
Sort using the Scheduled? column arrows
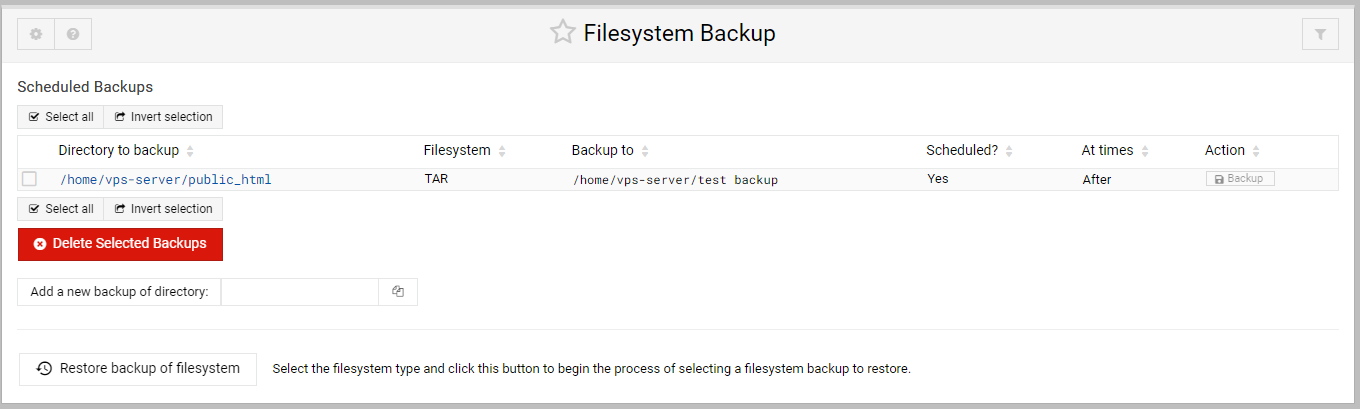click(1009, 151)
